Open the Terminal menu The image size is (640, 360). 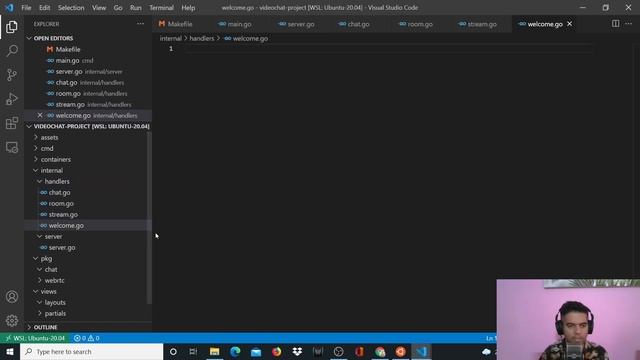pos(161,8)
